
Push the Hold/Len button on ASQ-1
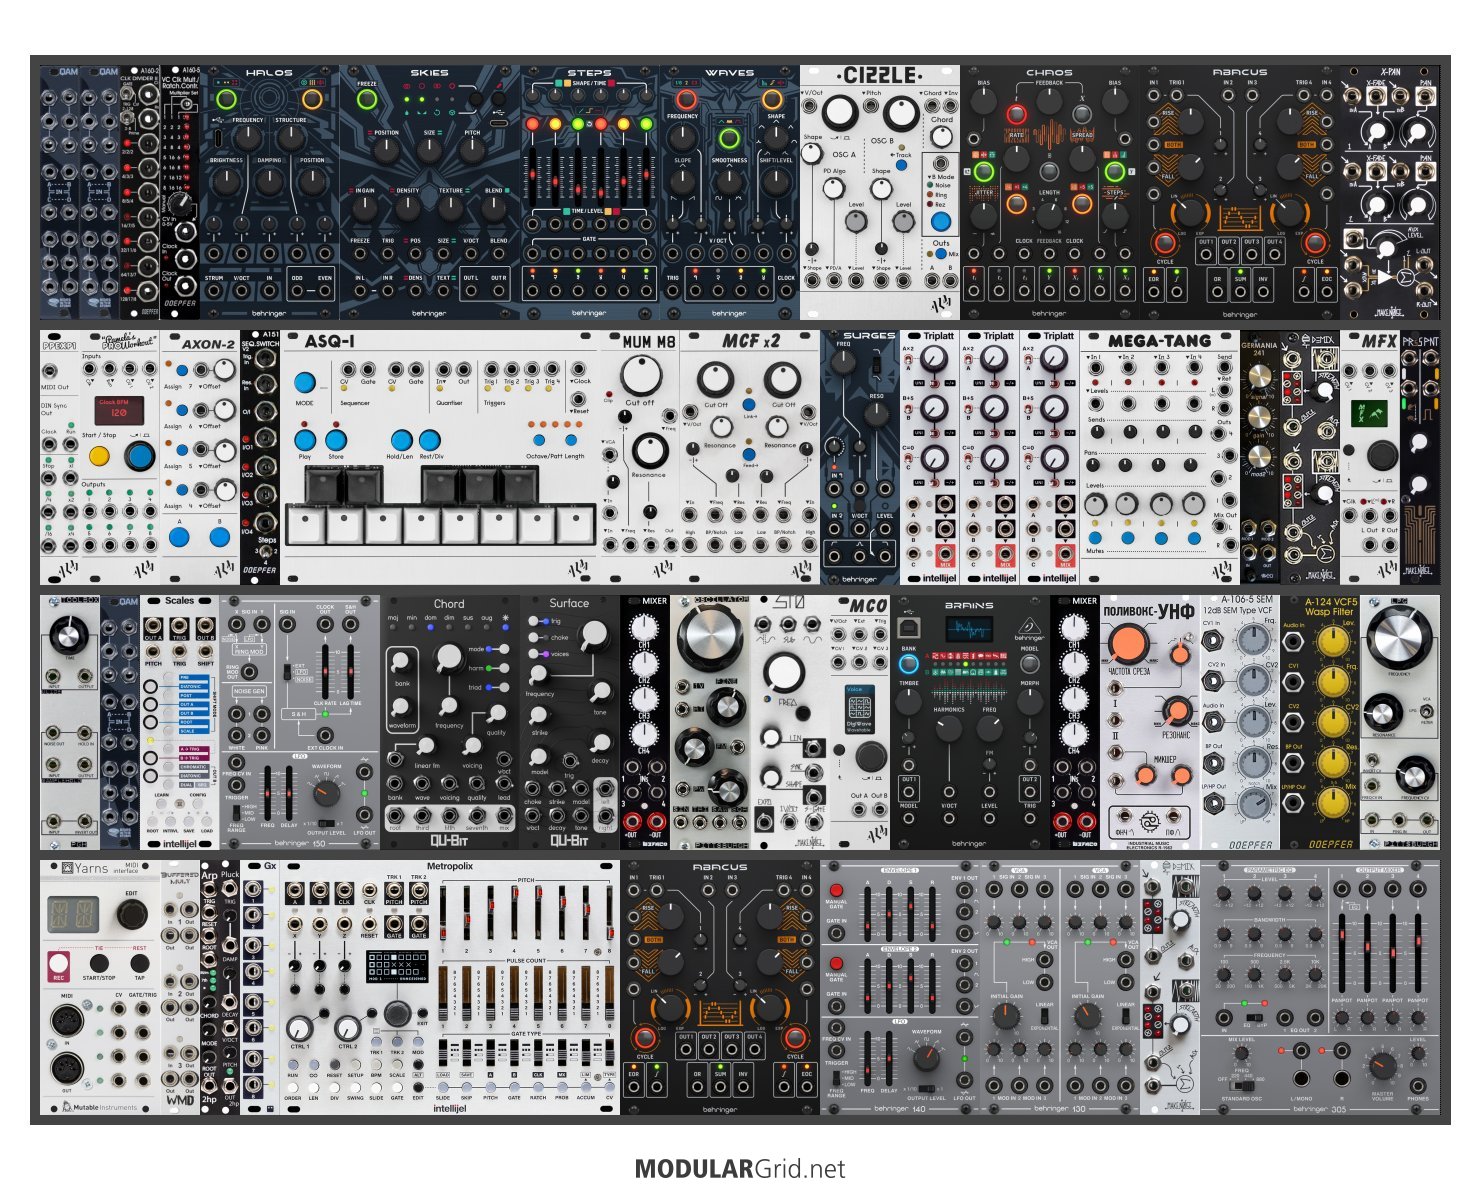click(401, 439)
